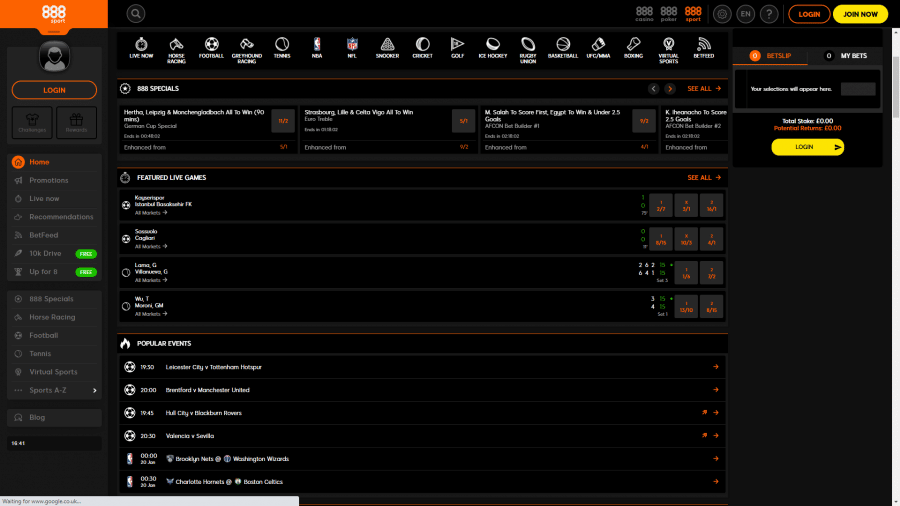
Task: Select draw odds for Sassuolo v Cagliari
Action: coord(686,239)
